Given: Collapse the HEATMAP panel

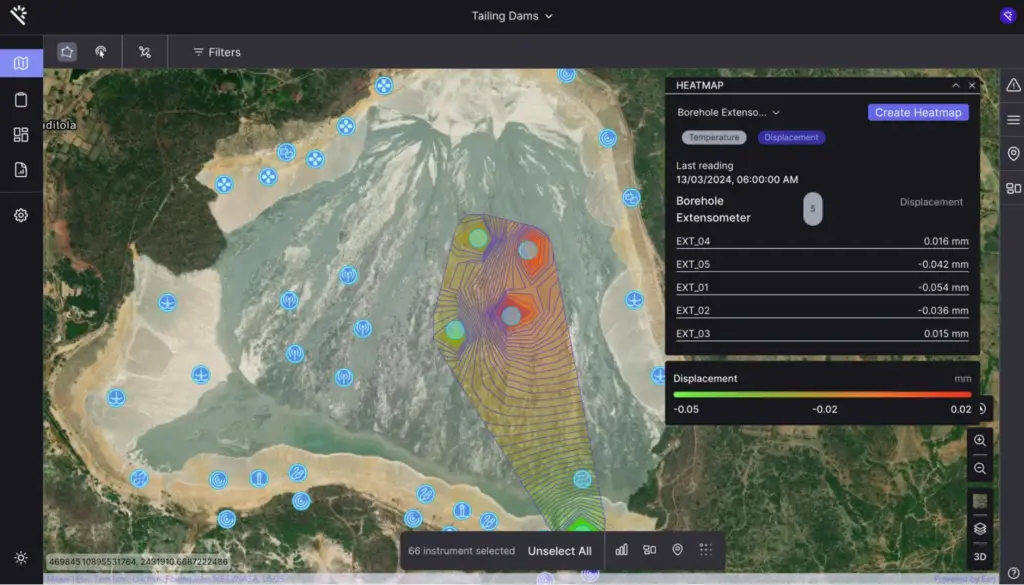Looking at the screenshot, I should point(955,86).
